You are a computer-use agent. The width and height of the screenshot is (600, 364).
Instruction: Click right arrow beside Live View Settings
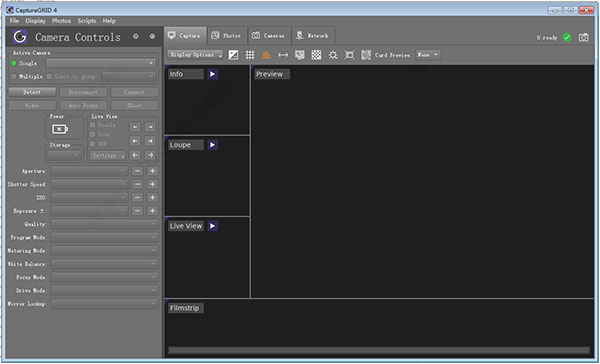(150, 155)
